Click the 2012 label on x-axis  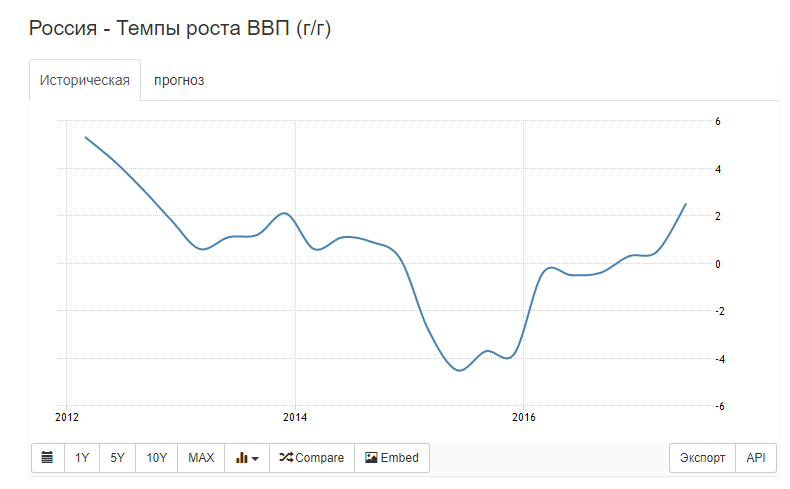(x=67, y=417)
